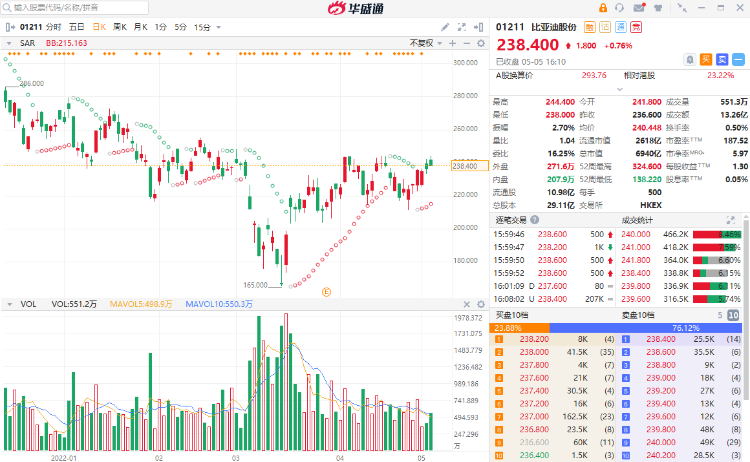Click the 52周最高 value 324.600
The width and height of the screenshot is (750, 462).
tap(647, 166)
